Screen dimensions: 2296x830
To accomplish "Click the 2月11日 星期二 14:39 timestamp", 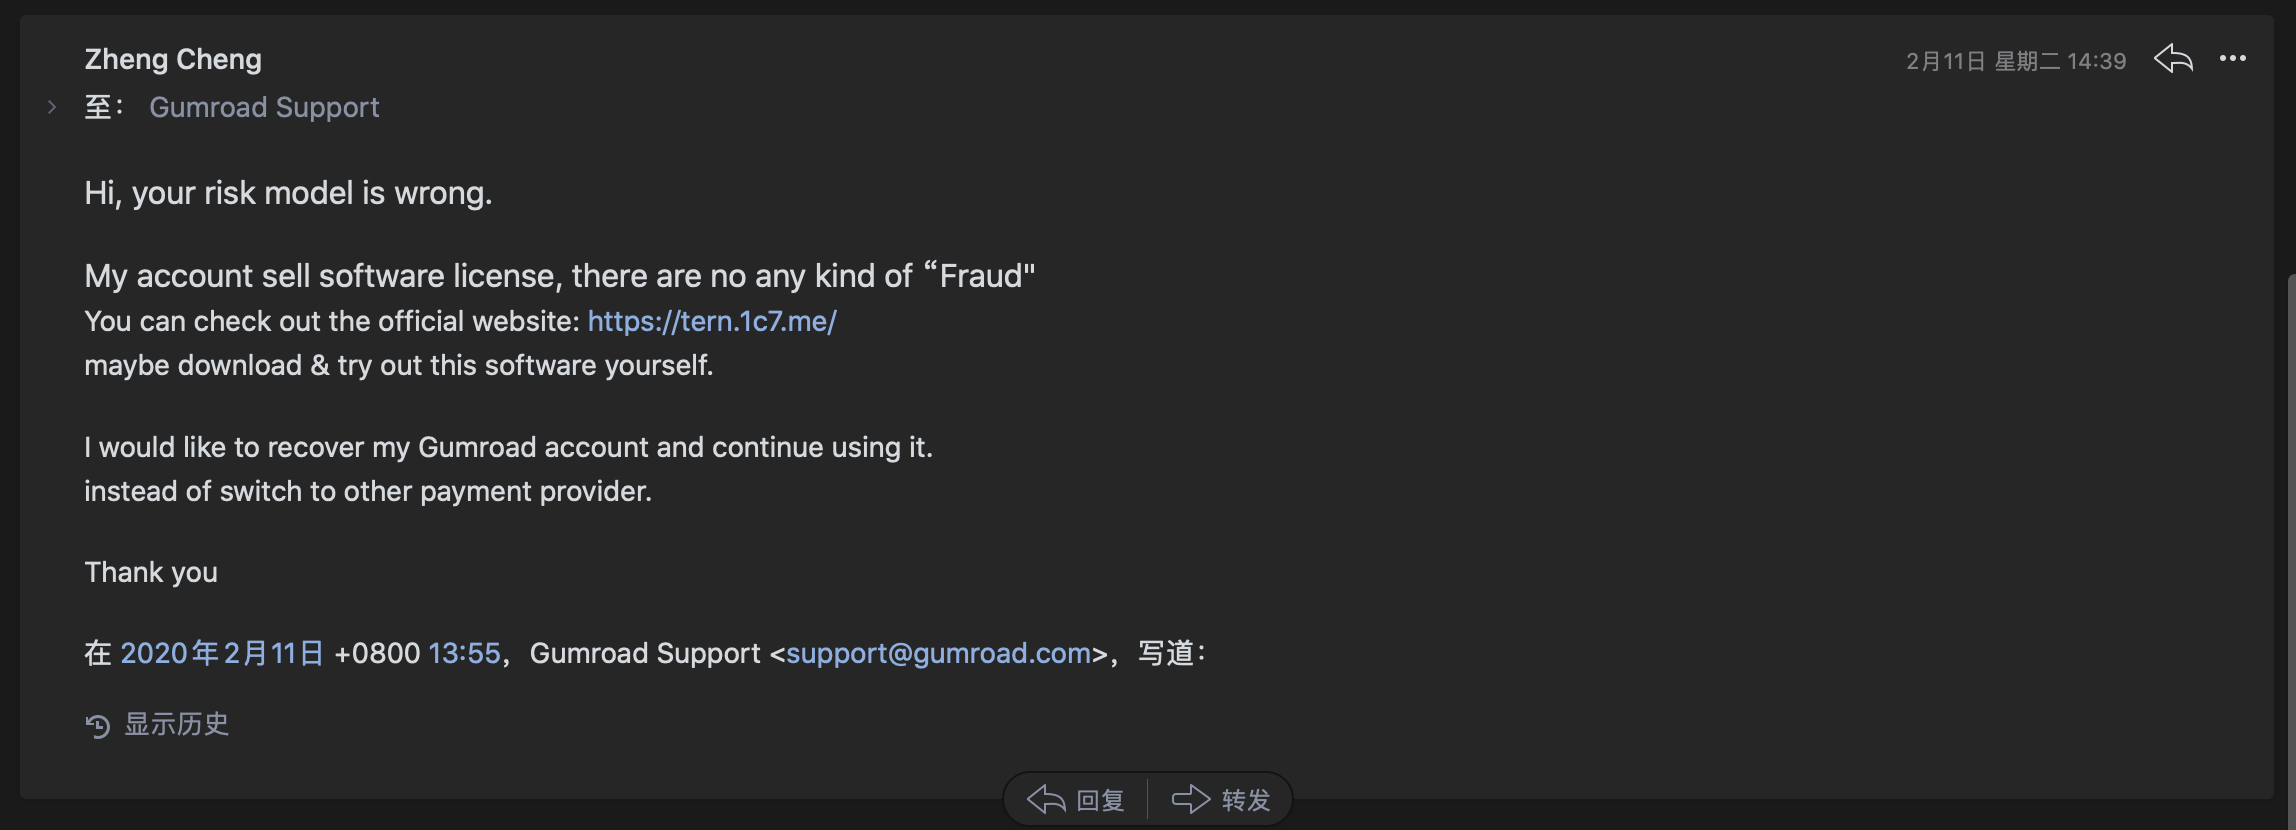I will (x=2016, y=61).
